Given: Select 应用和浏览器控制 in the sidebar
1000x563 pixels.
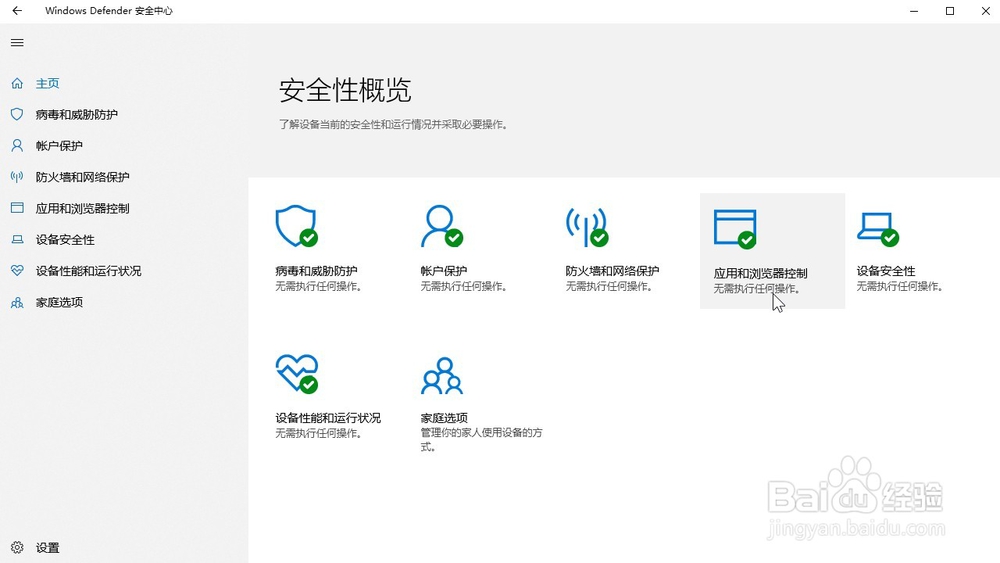Looking at the screenshot, I should 82,208.
